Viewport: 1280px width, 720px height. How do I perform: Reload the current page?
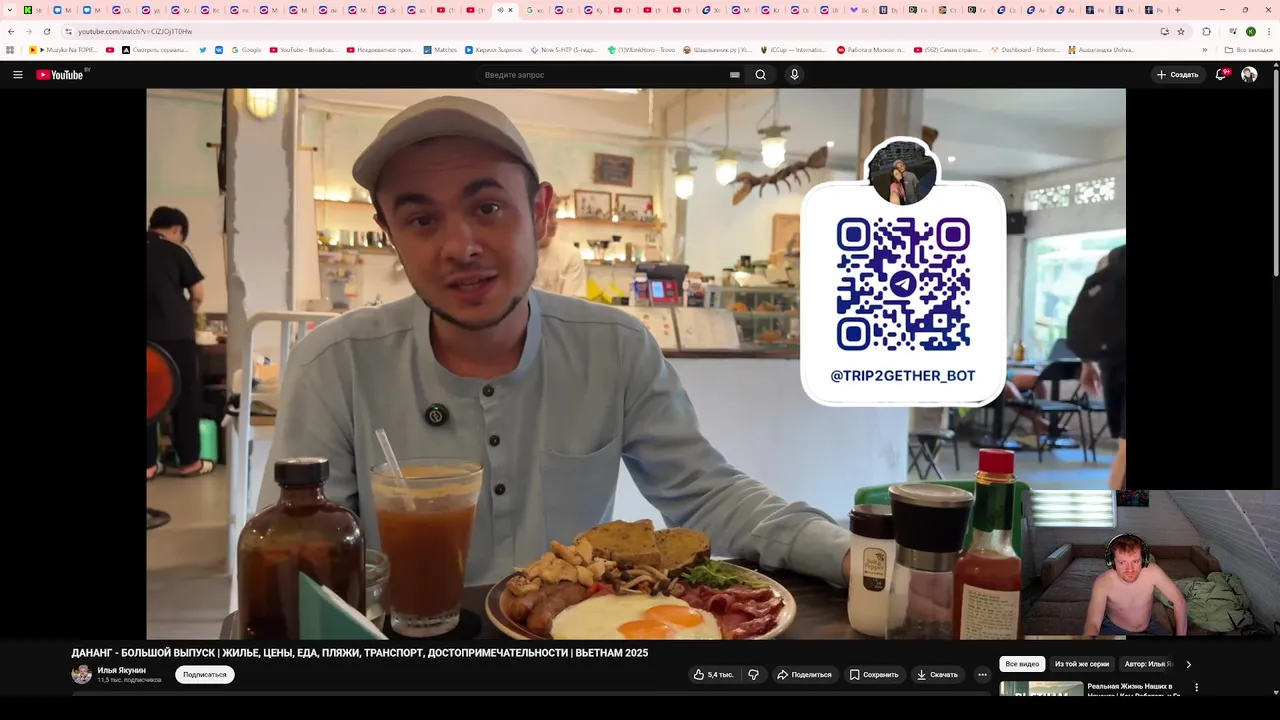[46, 31]
